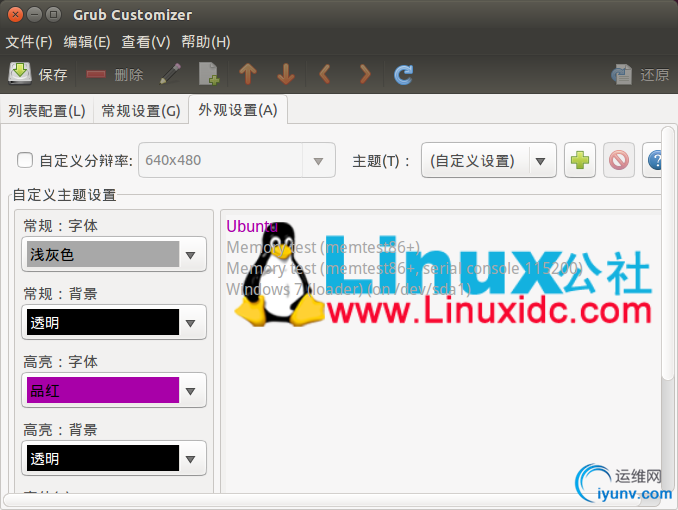Expand 常规：字体 color dropdown arrow

(191, 255)
